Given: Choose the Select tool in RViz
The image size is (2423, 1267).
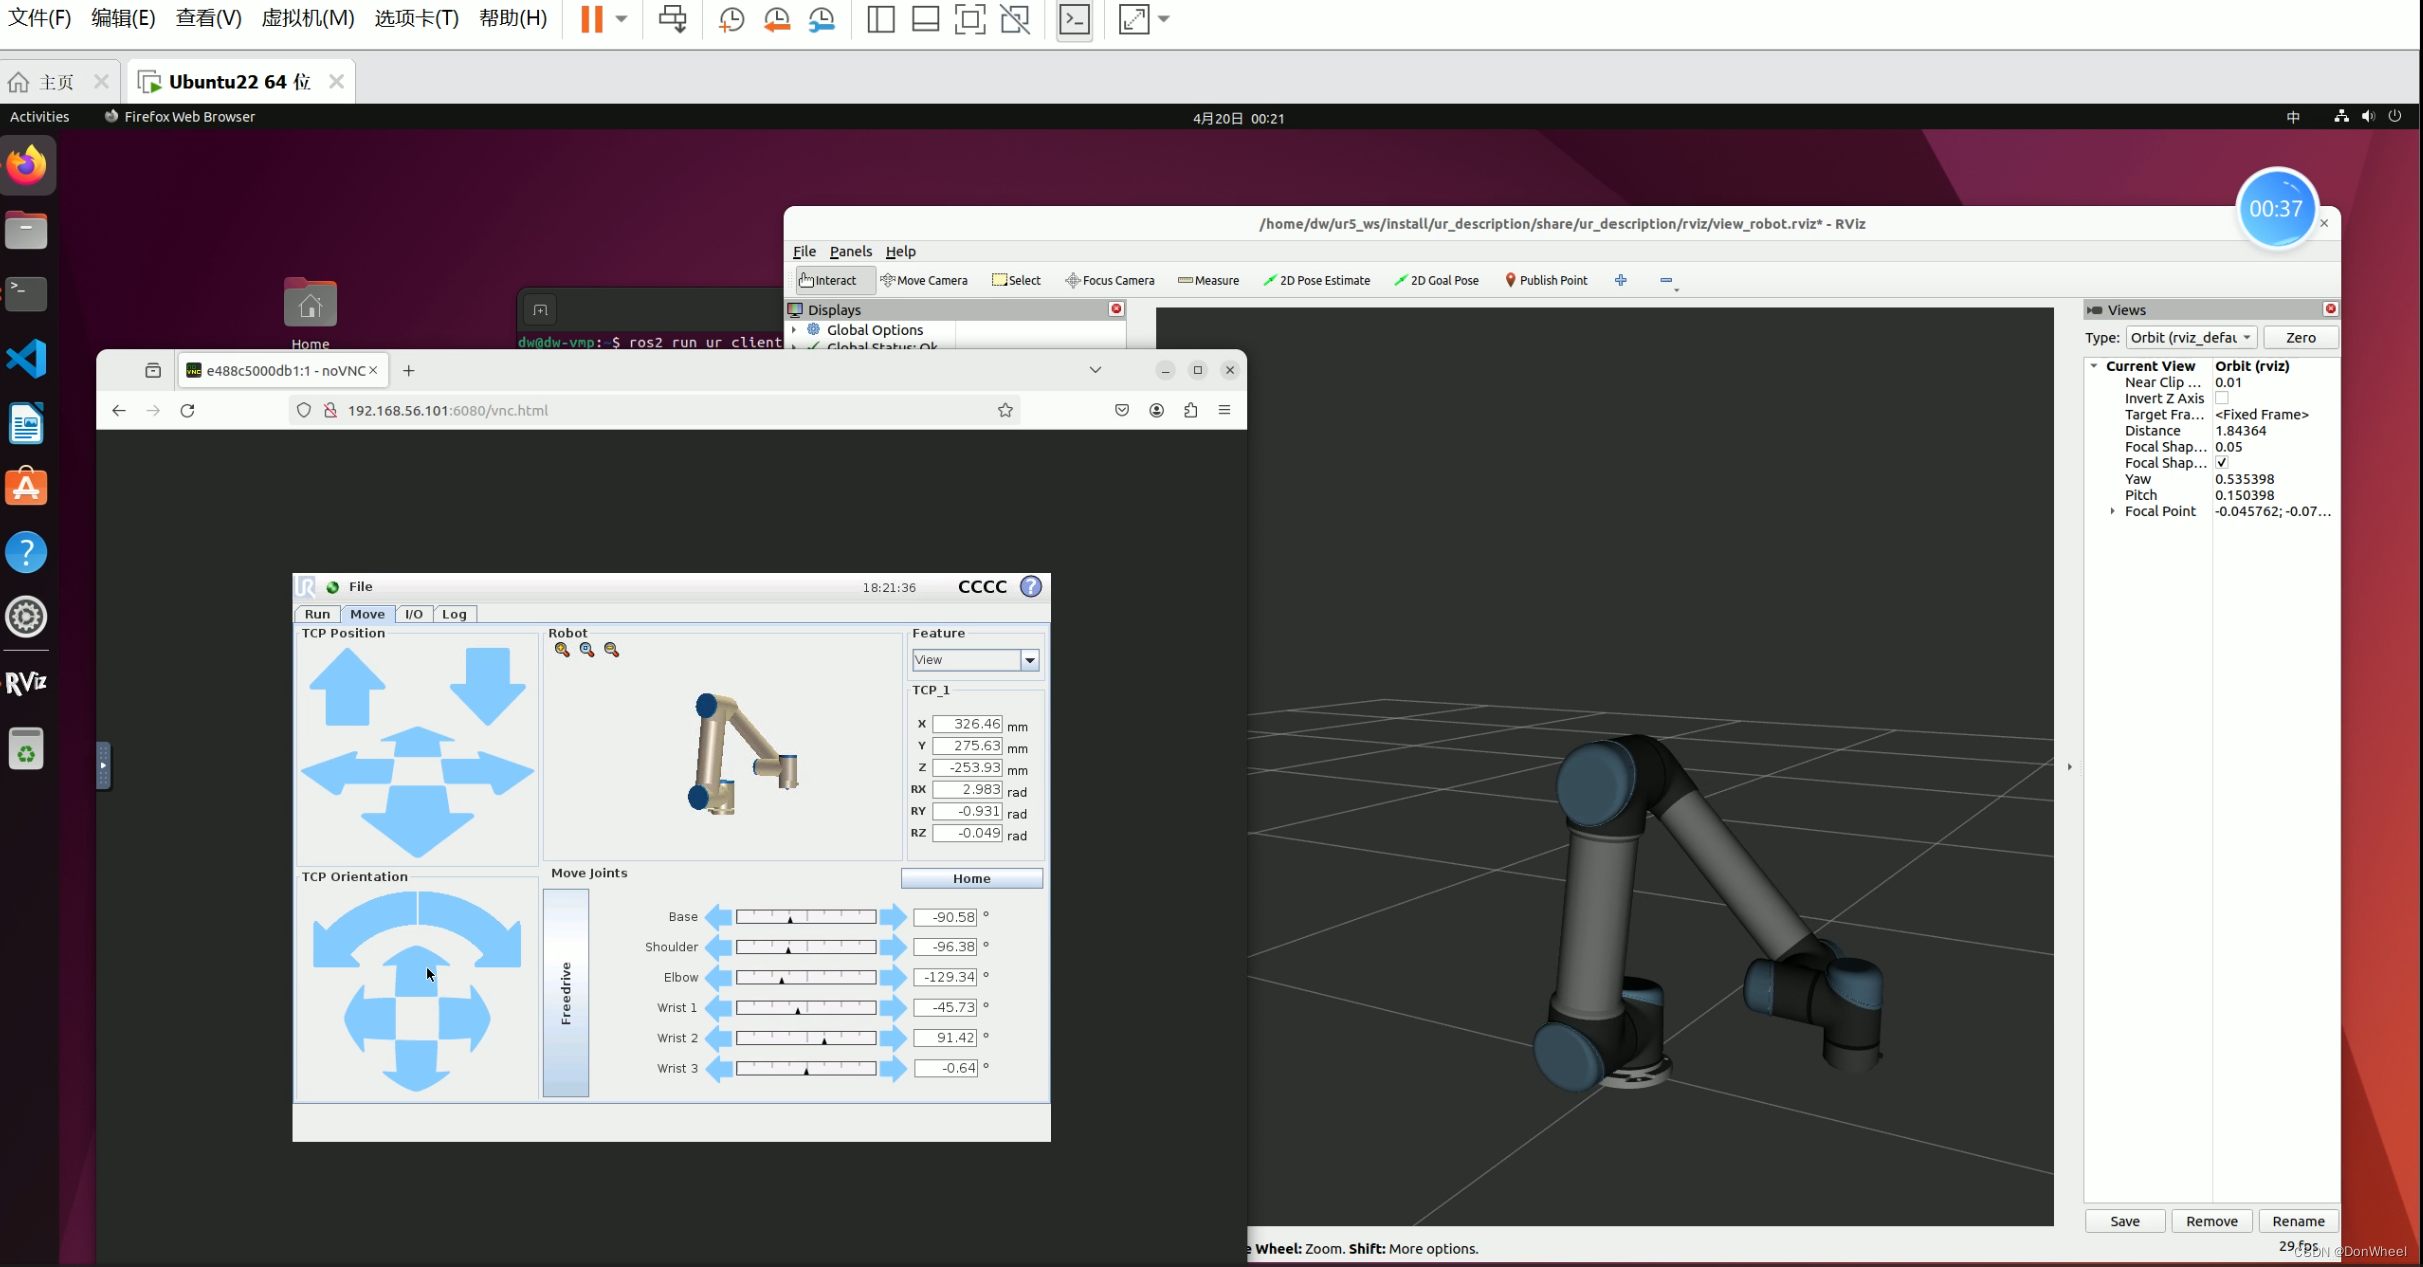Looking at the screenshot, I should click(1016, 280).
